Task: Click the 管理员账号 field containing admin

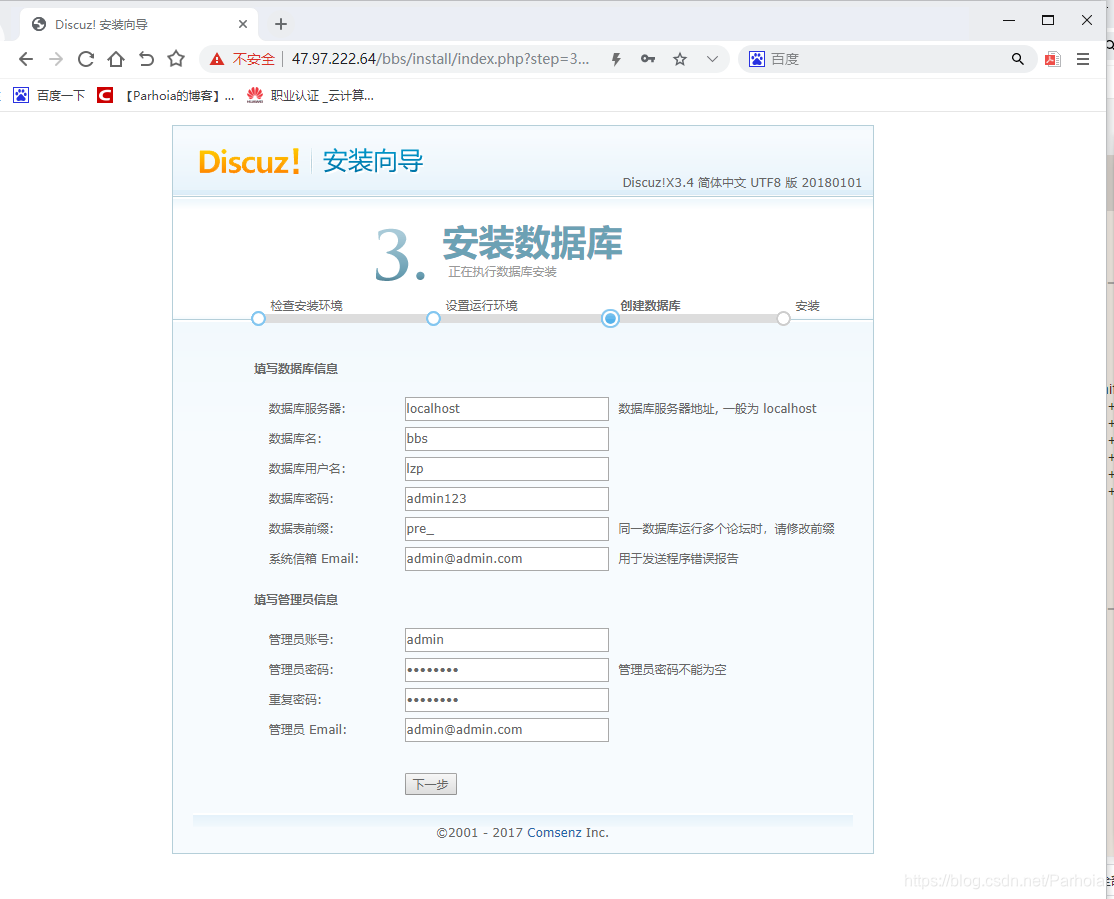Action: click(x=507, y=640)
